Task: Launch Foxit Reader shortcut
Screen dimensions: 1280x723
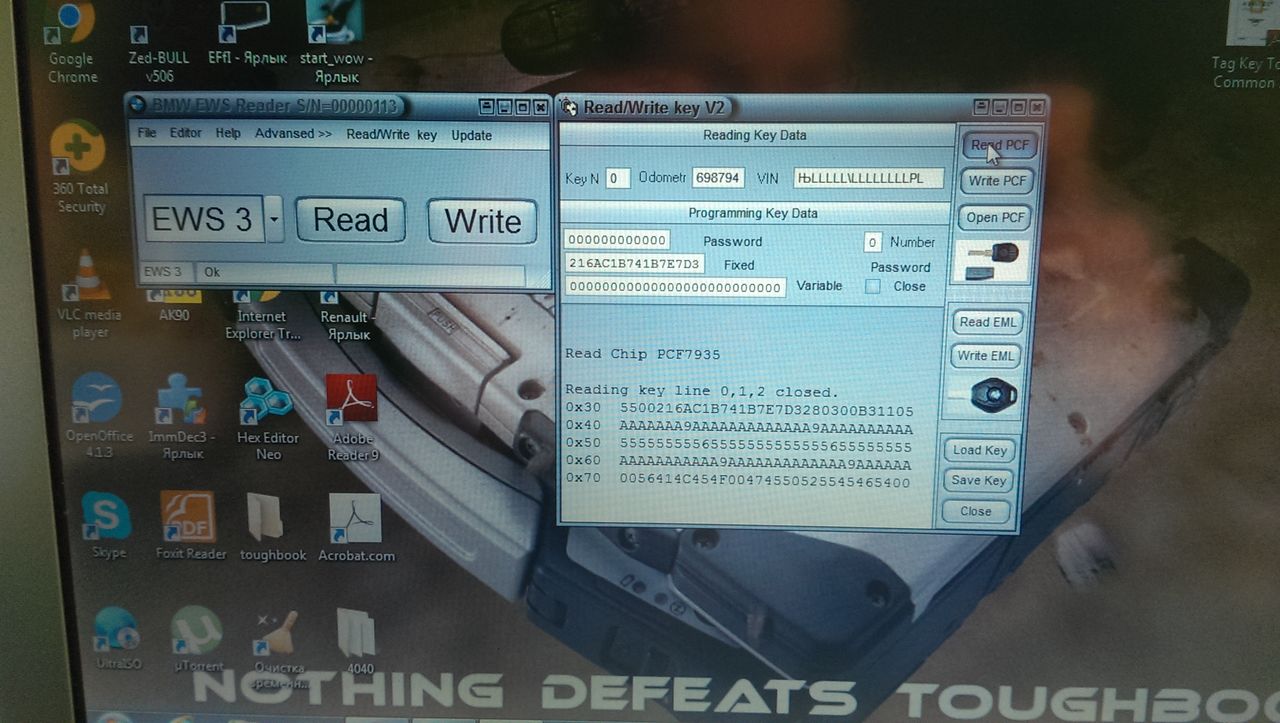Action: pos(190,525)
